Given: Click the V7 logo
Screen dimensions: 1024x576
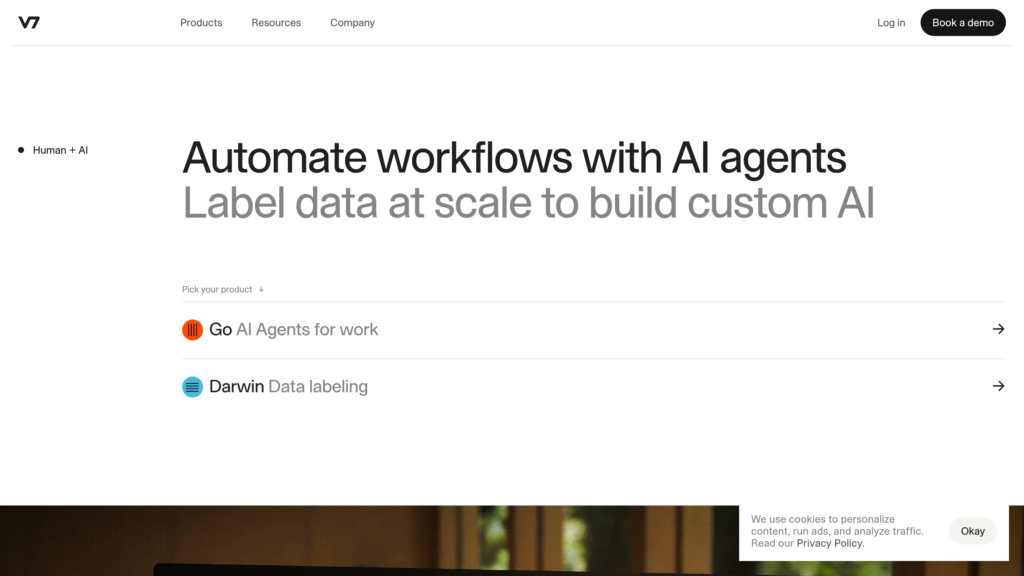Looking at the screenshot, I should [29, 22].
